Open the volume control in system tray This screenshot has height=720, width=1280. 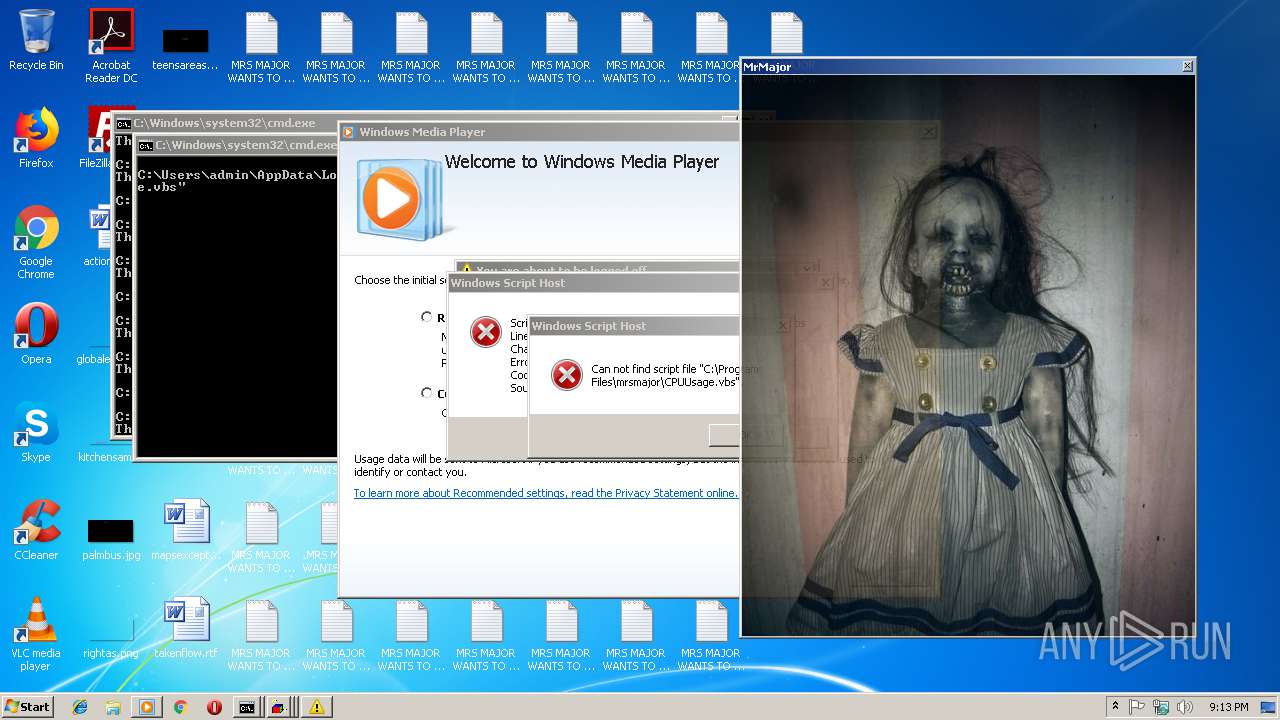(1185, 707)
